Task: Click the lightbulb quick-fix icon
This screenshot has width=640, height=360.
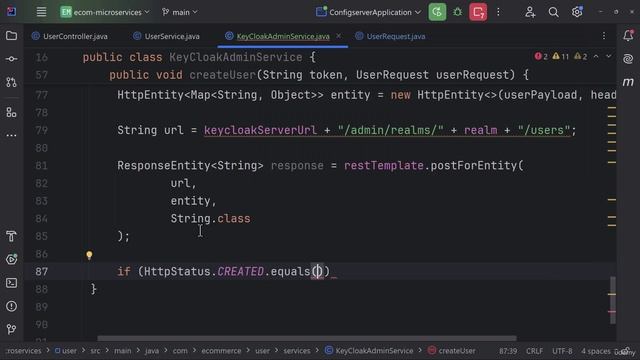Action: [89, 256]
